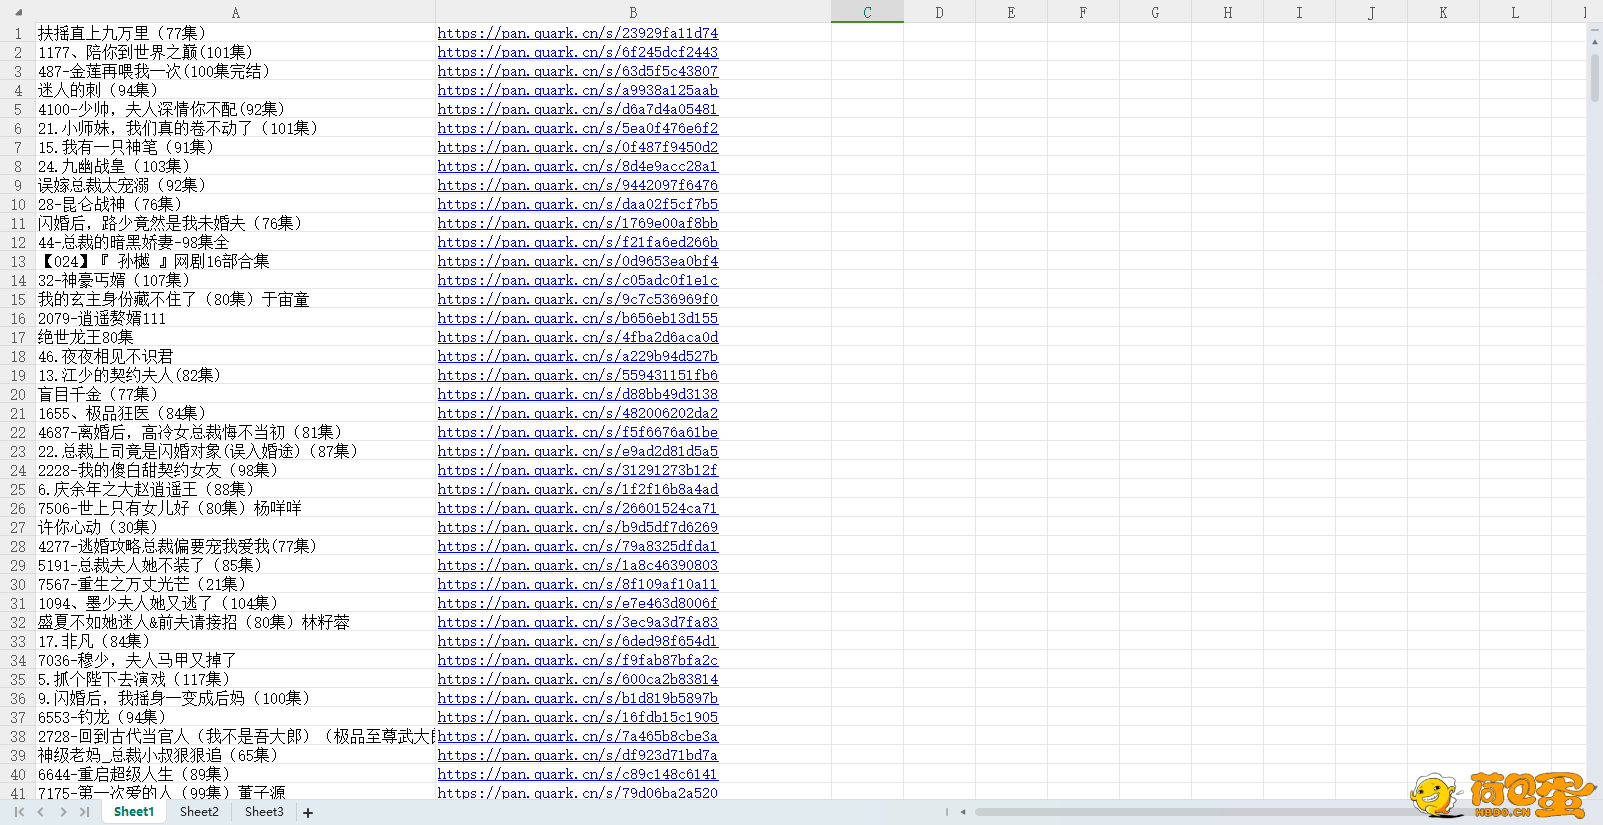Click the vertical scrollbar thumb
Image resolution: width=1603 pixels, height=825 pixels.
(1595, 76)
